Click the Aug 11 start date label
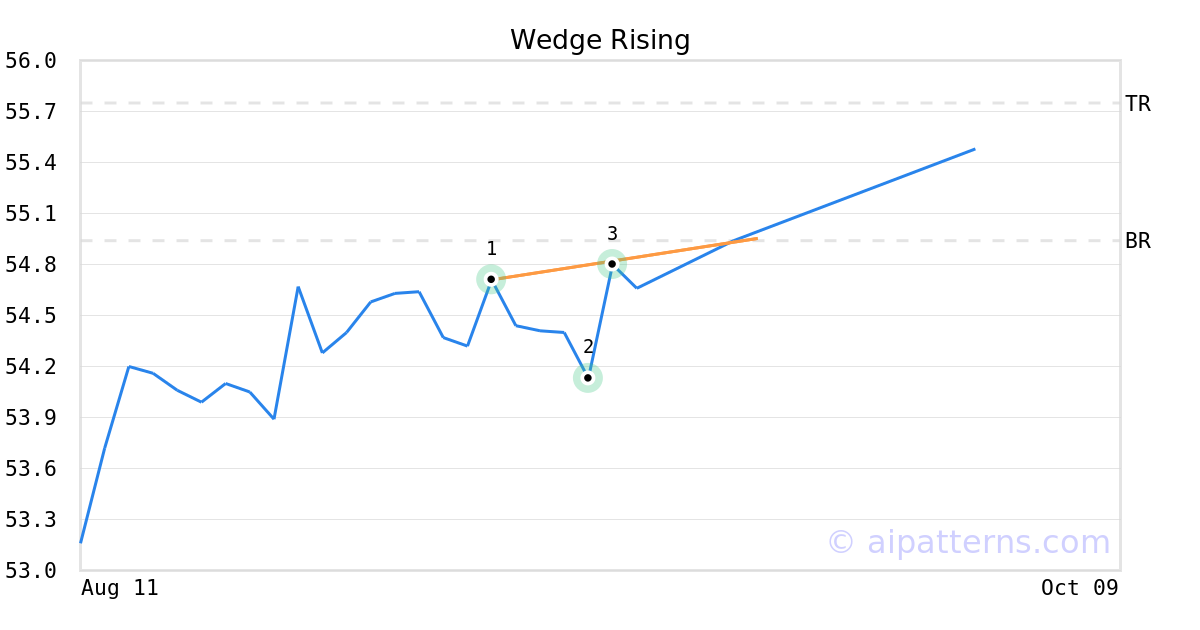Viewport: 1200px width, 630px height. pyautogui.click(x=120, y=588)
